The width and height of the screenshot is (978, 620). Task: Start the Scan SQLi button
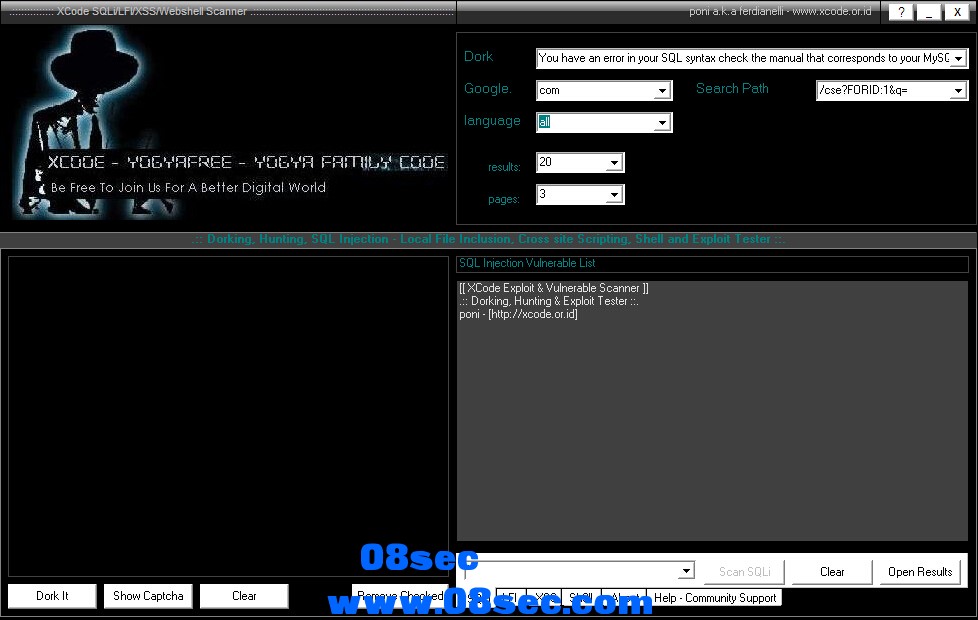point(744,571)
